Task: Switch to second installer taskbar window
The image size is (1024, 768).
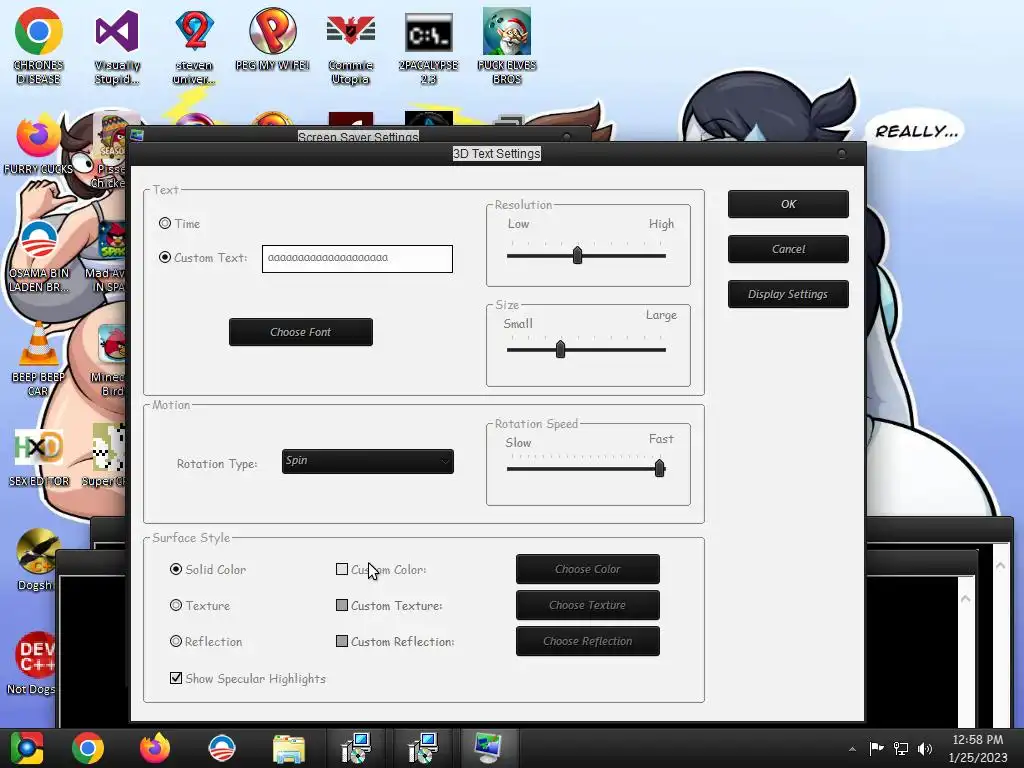Action: [423, 748]
